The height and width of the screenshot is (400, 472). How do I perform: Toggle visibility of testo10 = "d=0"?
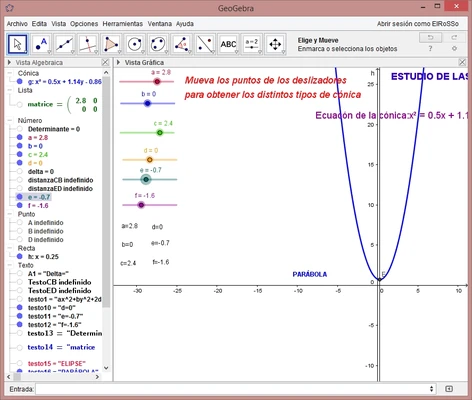coord(19,307)
